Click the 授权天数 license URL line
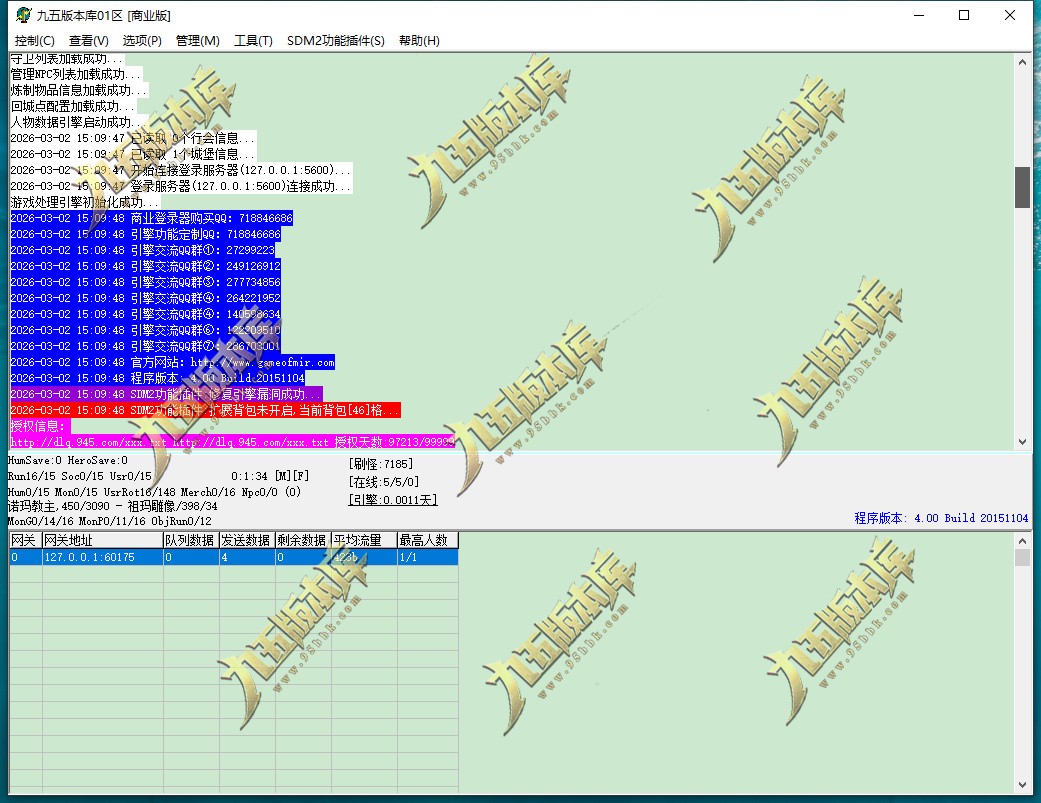1041x803 pixels. point(232,442)
